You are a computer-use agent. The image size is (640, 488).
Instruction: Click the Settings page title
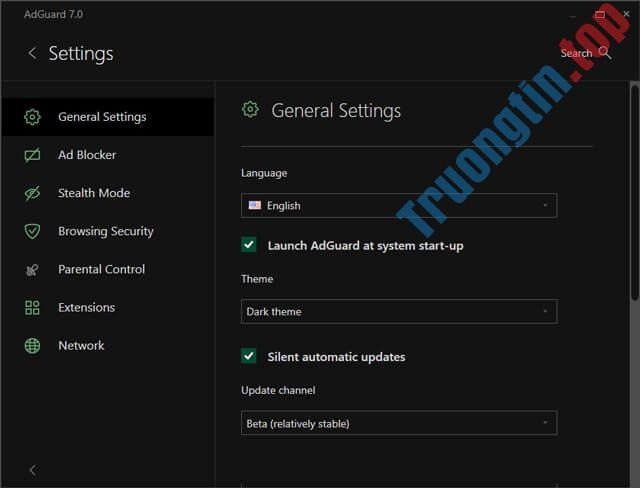(x=81, y=54)
